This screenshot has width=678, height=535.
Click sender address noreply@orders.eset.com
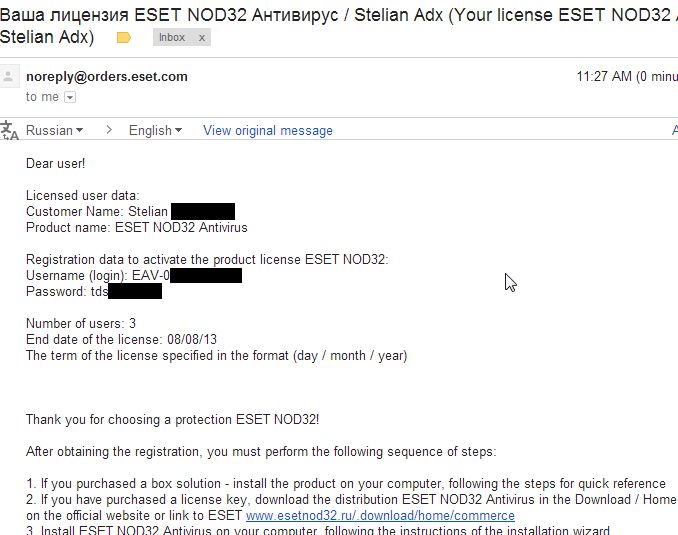106,76
